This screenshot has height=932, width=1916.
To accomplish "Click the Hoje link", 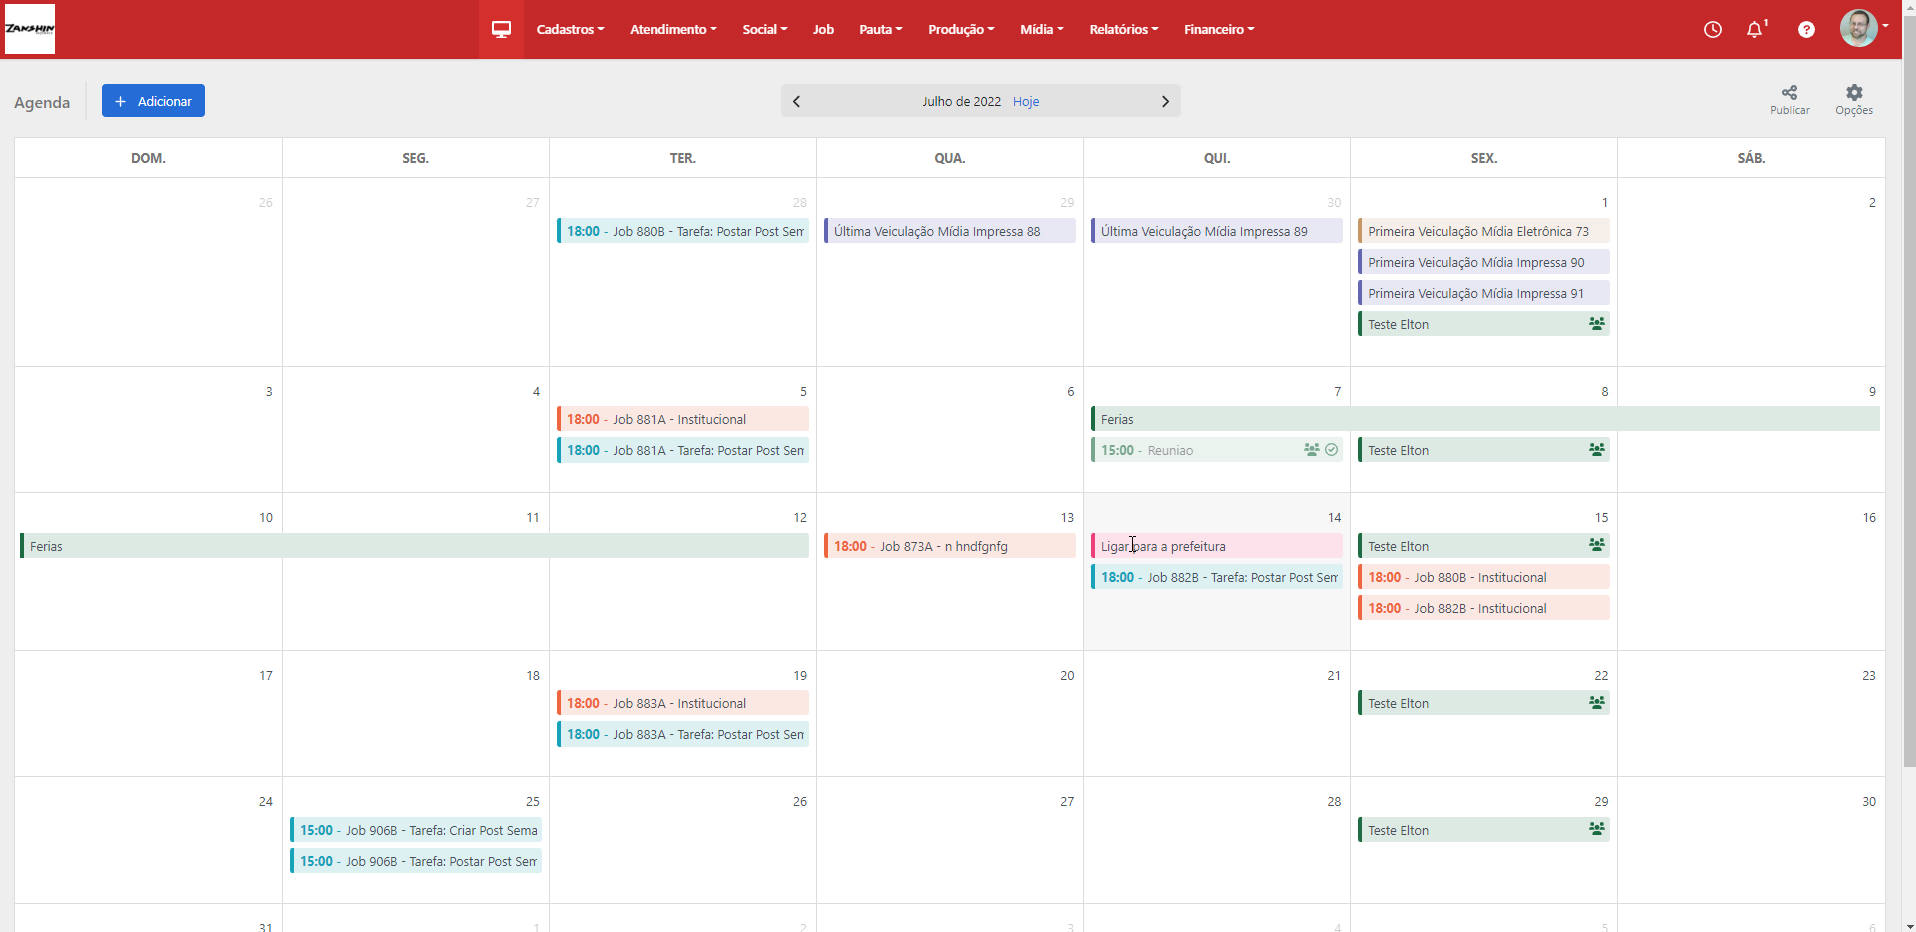I will coord(1025,102).
